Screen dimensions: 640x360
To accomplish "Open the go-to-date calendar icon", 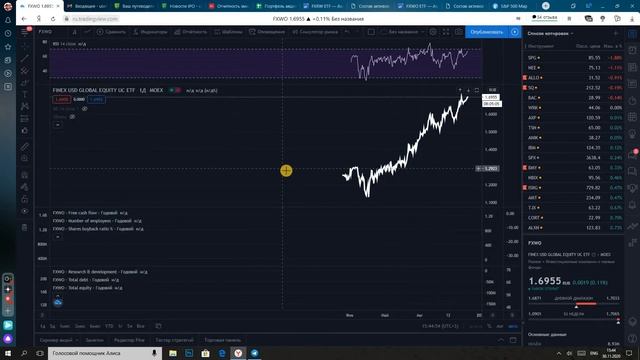I will 158,326.
